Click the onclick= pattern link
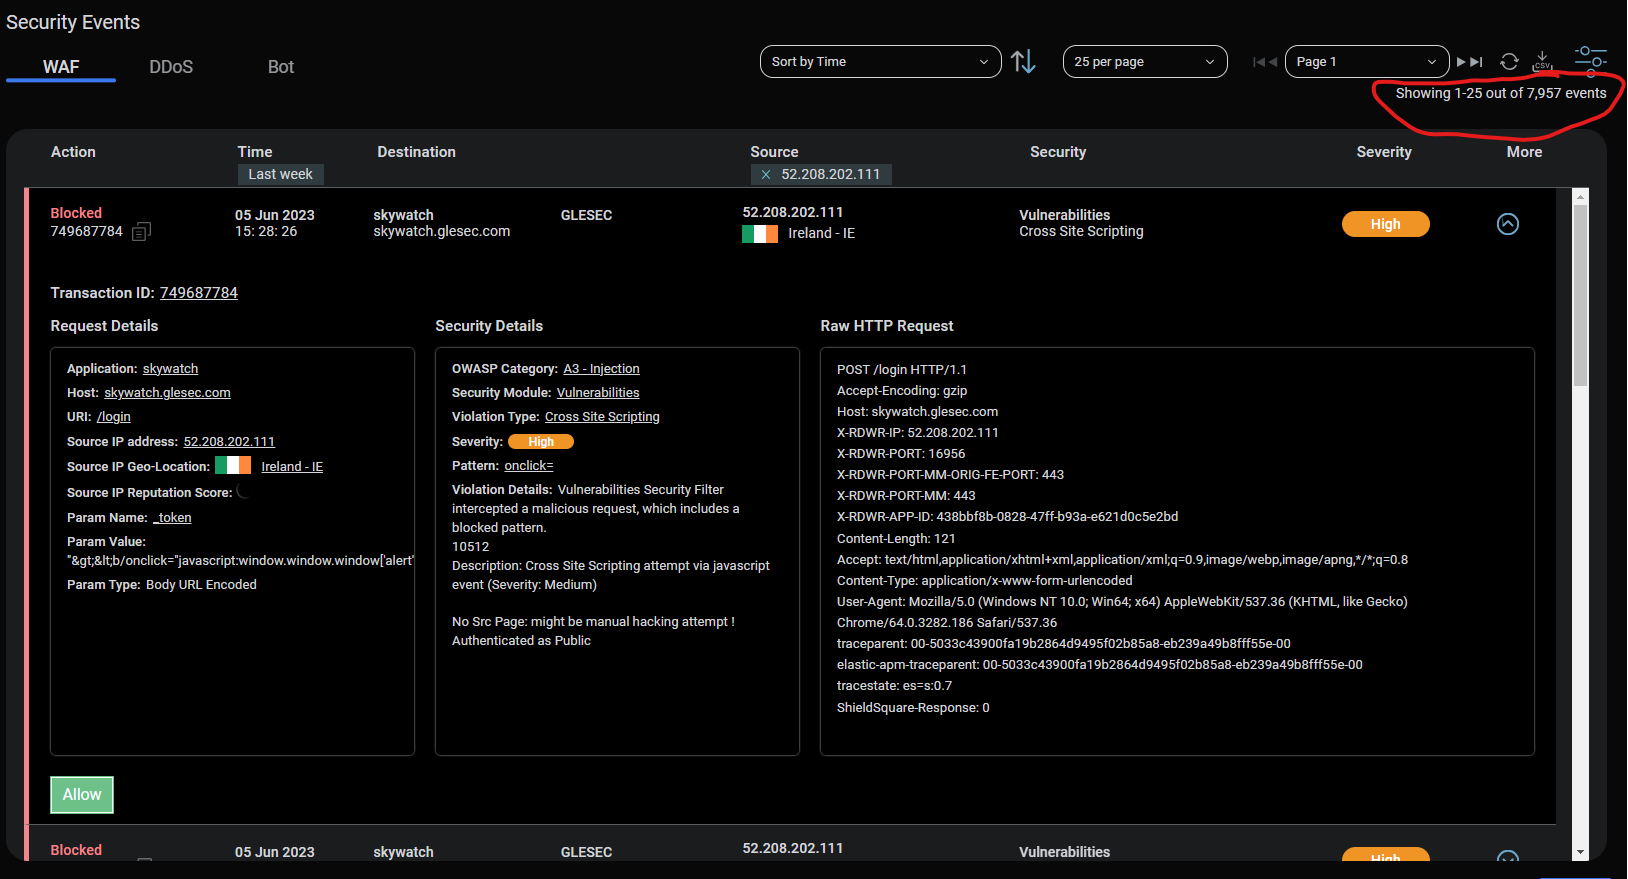Image resolution: width=1628 pixels, height=879 pixels. point(529,466)
